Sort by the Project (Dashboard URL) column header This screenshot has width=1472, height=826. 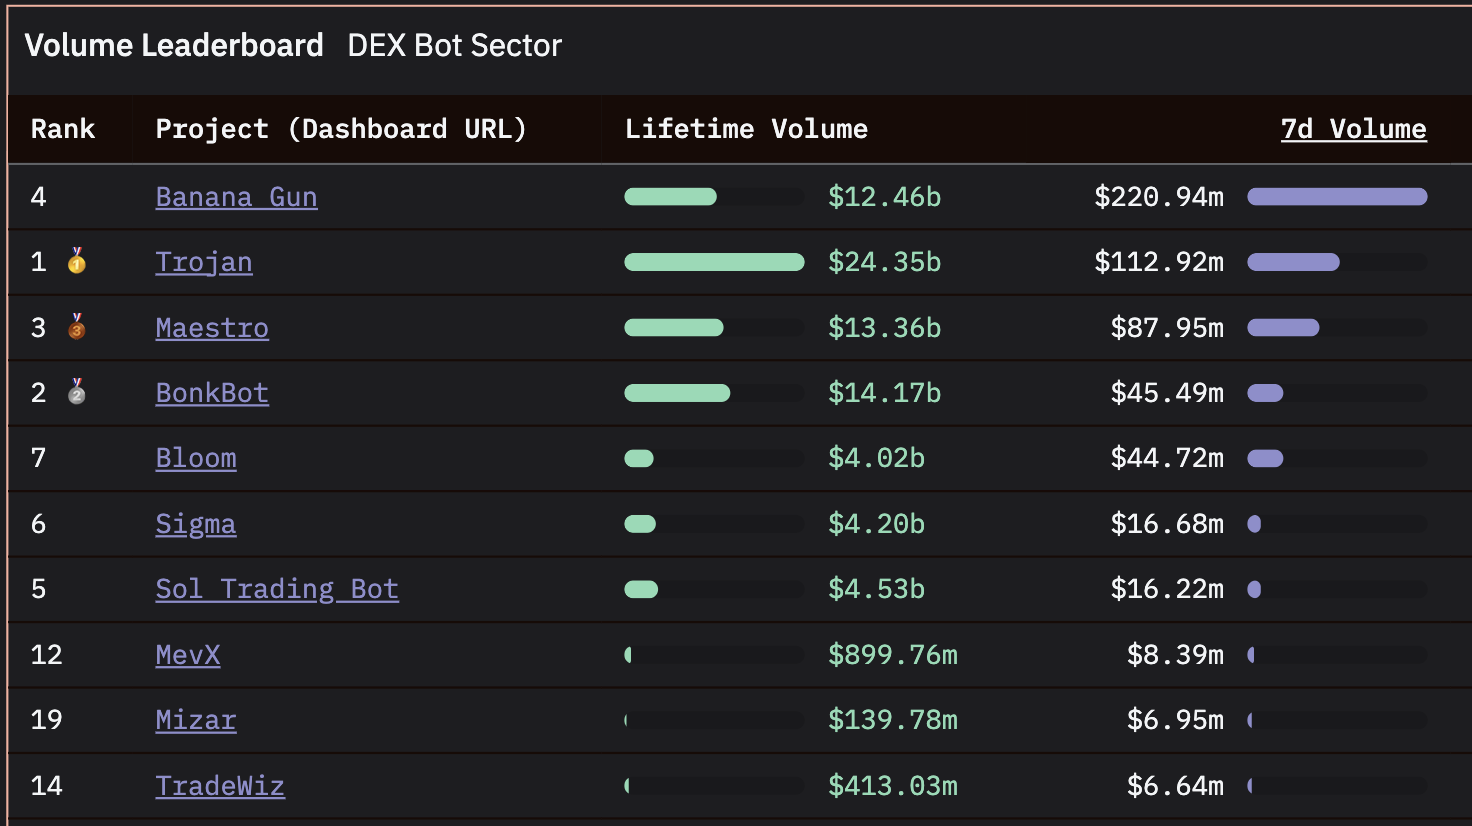coord(341,129)
